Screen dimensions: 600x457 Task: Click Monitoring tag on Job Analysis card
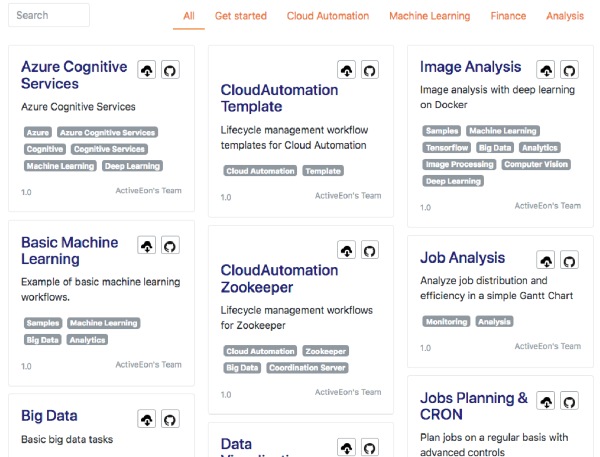[447, 322]
